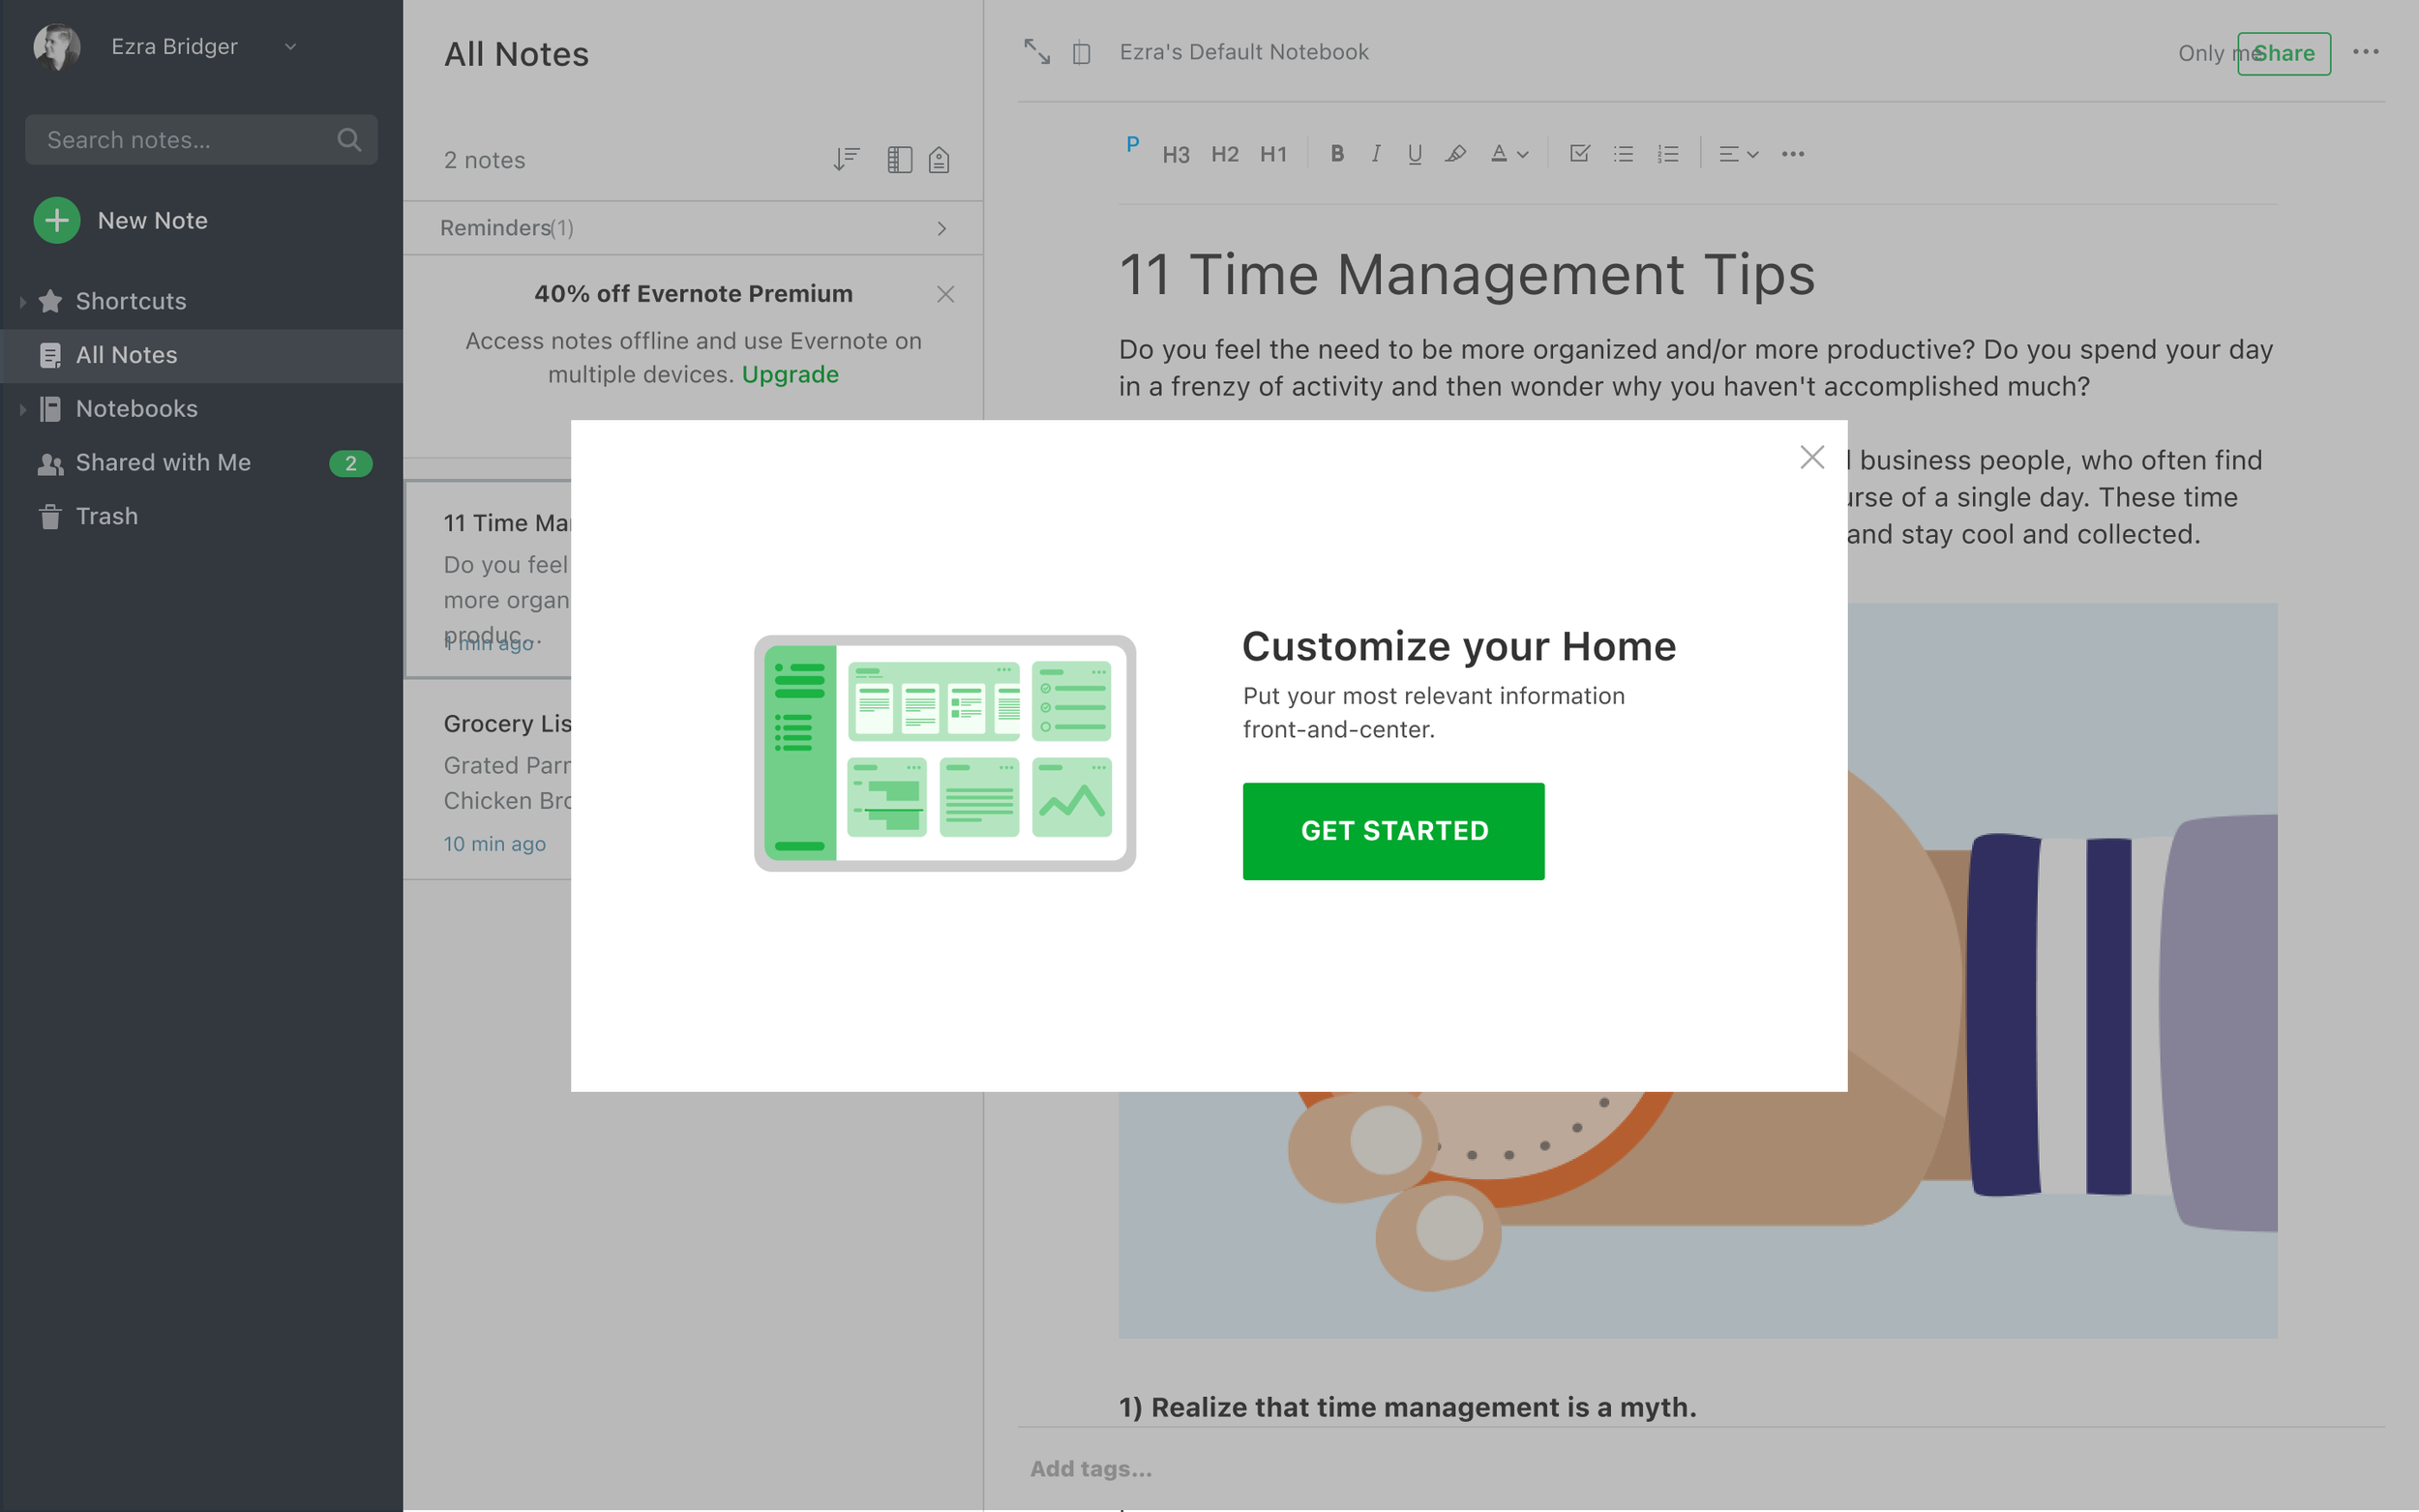Toggle italic text formatting

pos(1376,154)
